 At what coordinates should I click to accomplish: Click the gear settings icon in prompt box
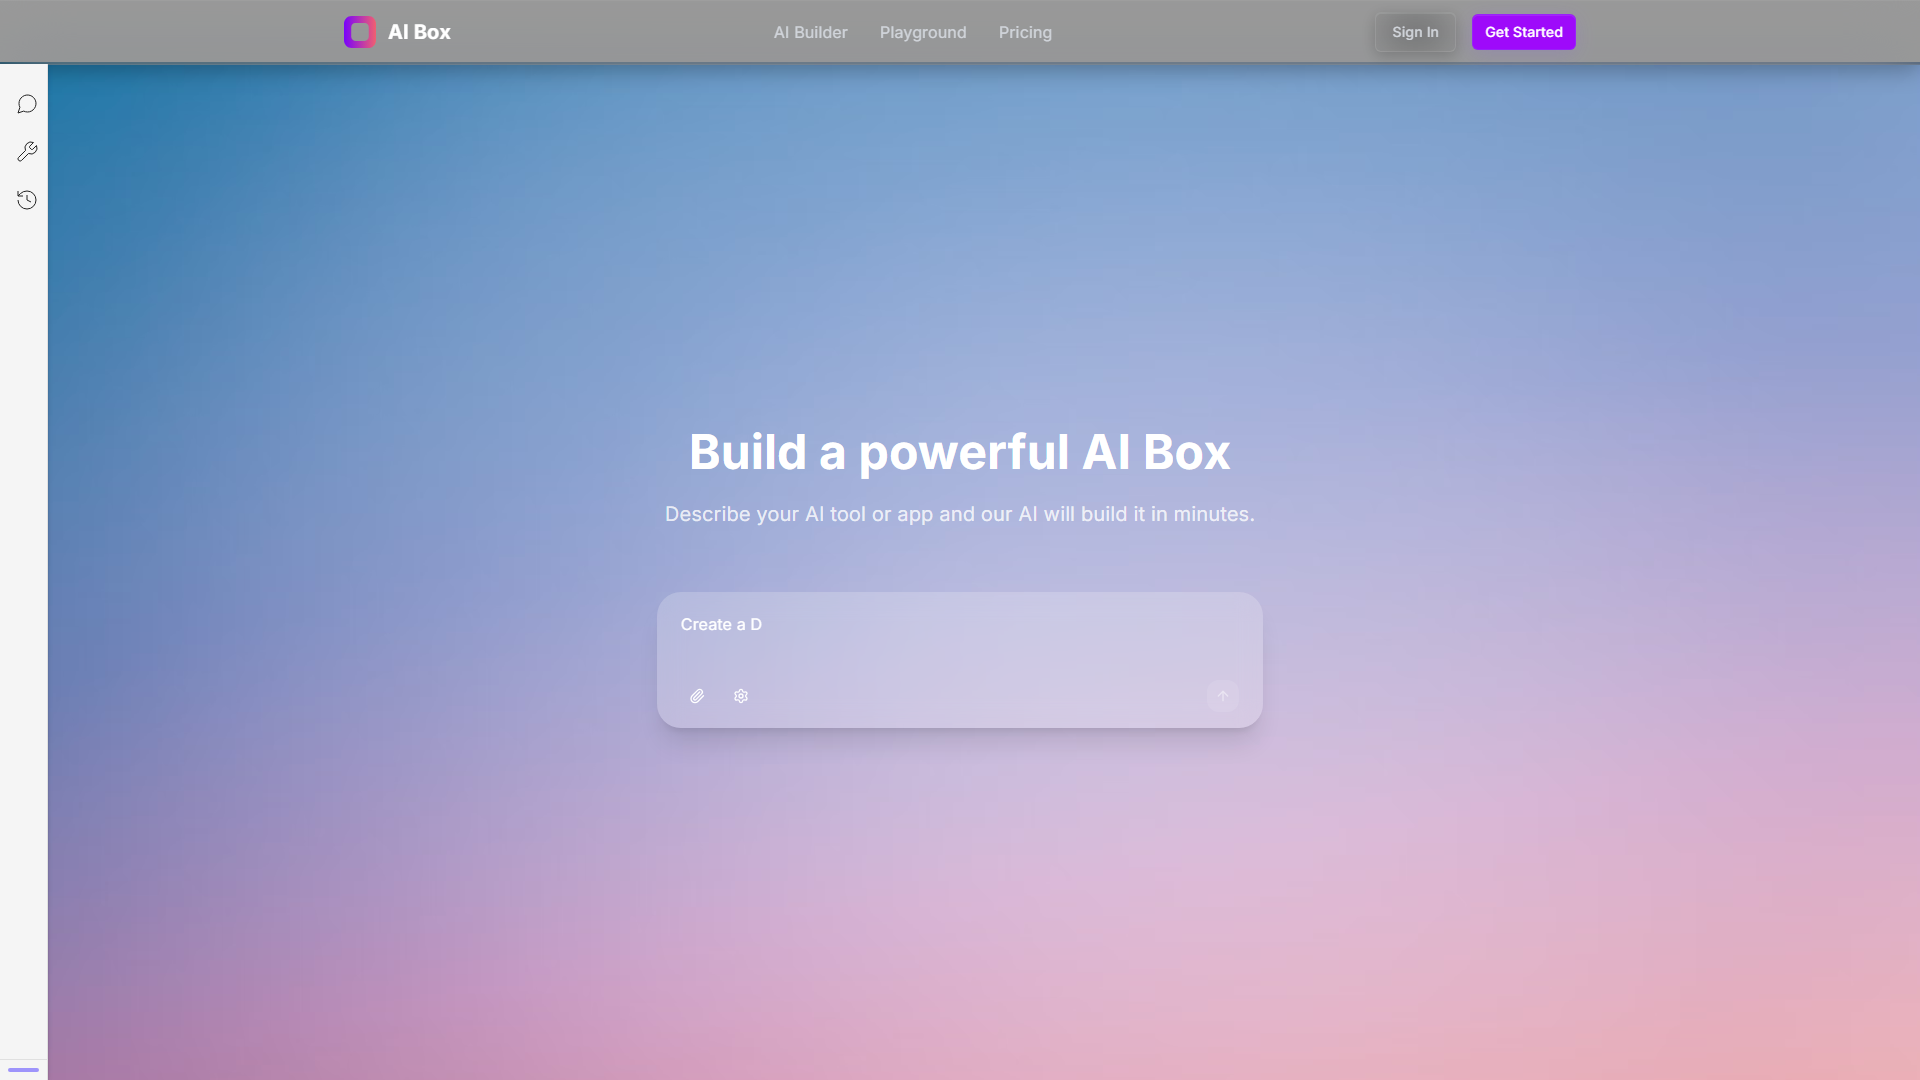pos(741,696)
